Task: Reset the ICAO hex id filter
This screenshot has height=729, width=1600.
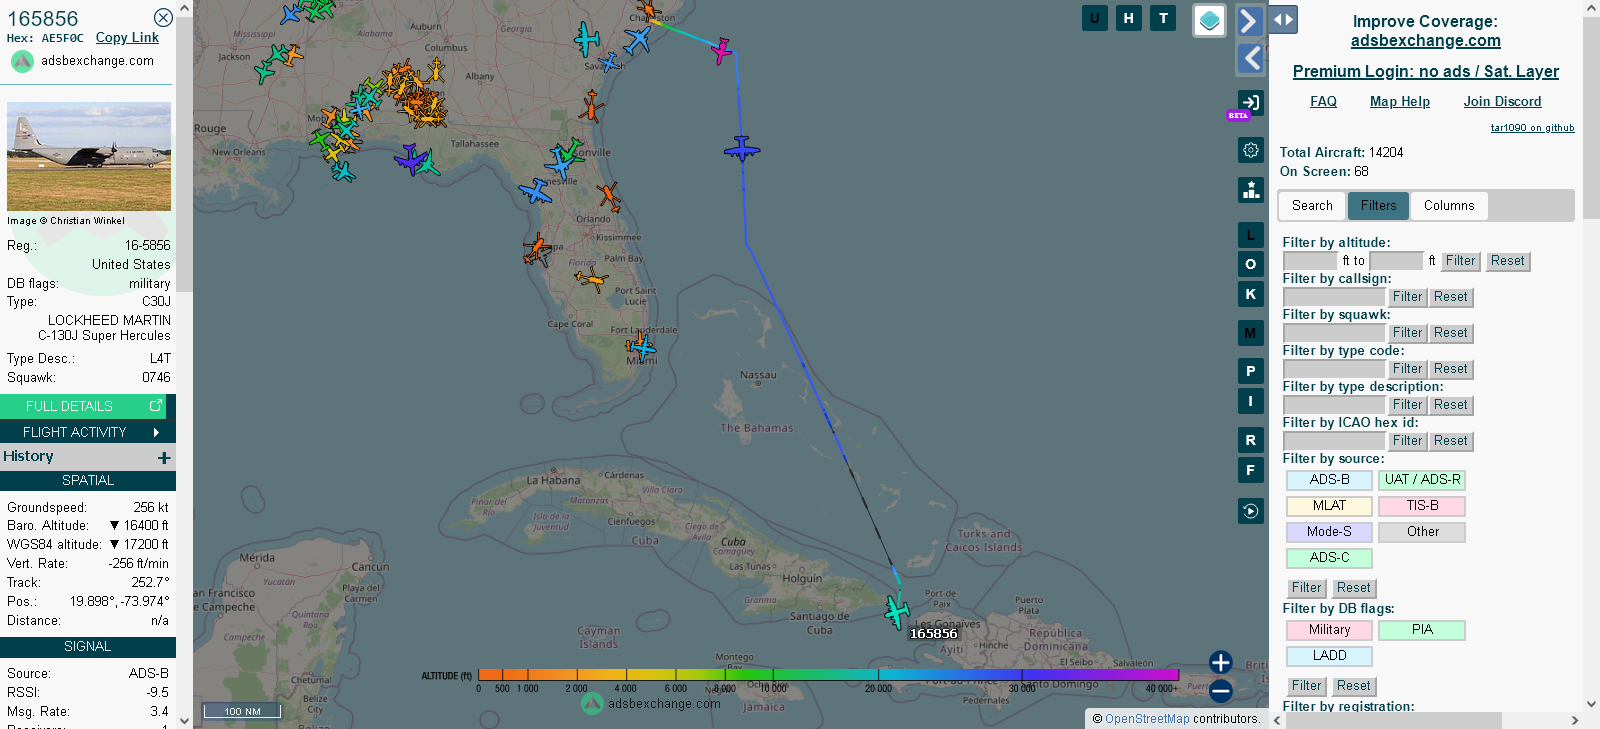Action: 1450,441
